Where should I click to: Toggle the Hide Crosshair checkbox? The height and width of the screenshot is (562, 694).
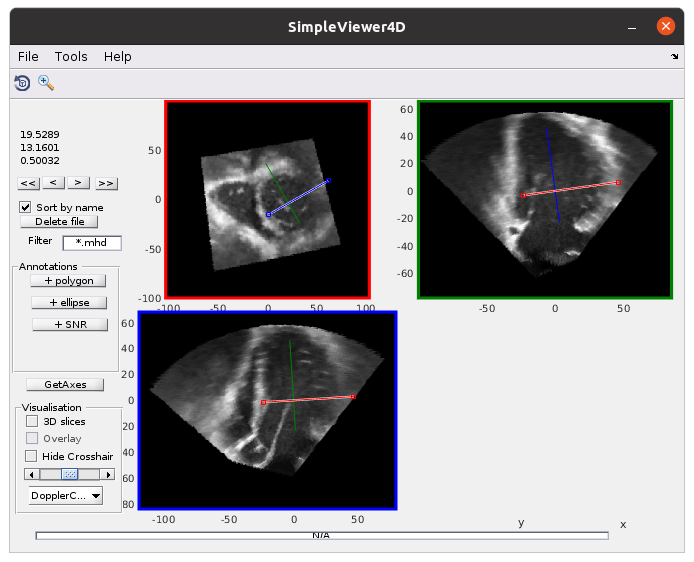point(32,456)
